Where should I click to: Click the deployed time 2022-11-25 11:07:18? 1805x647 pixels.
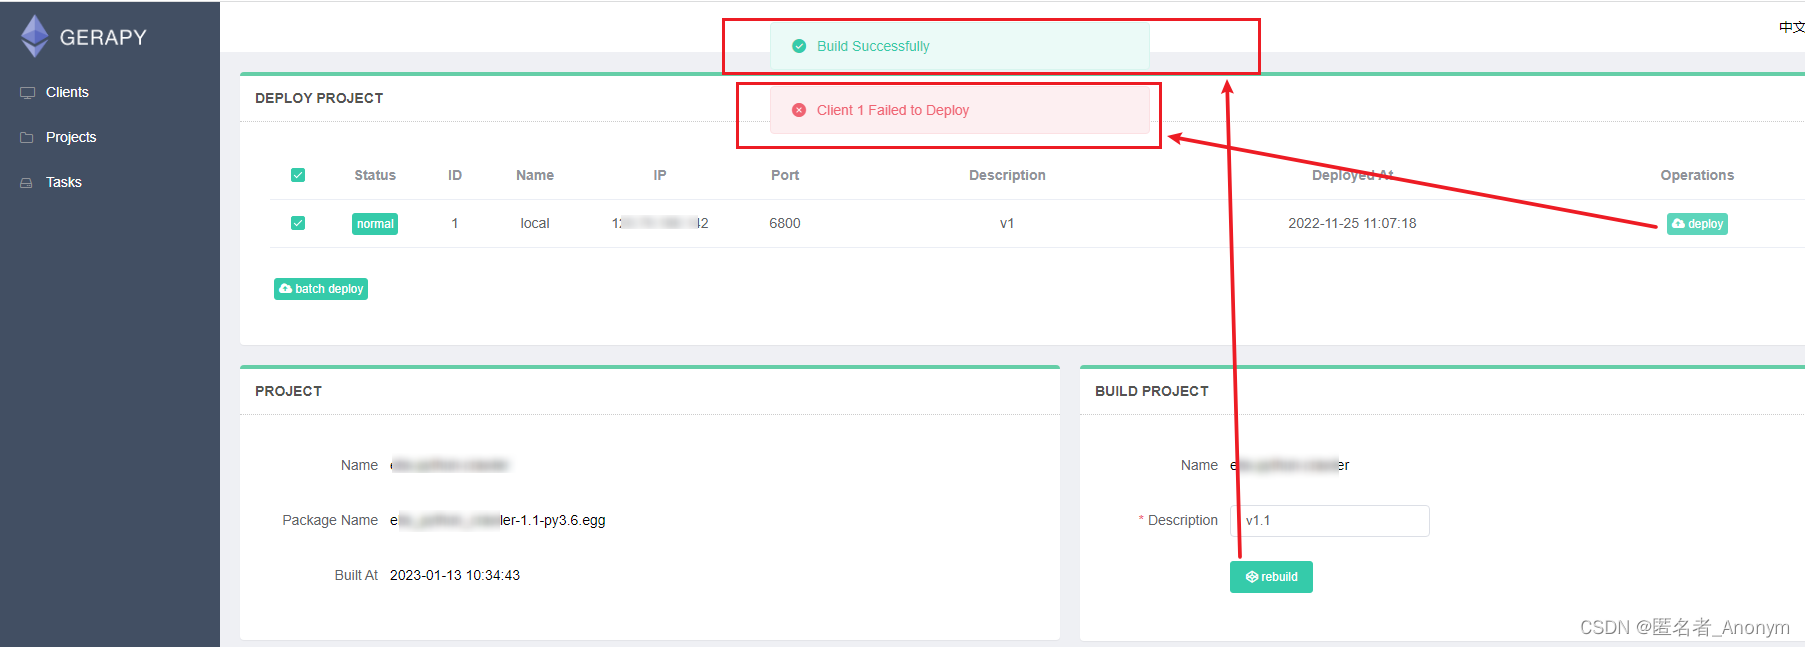(x=1352, y=223)
